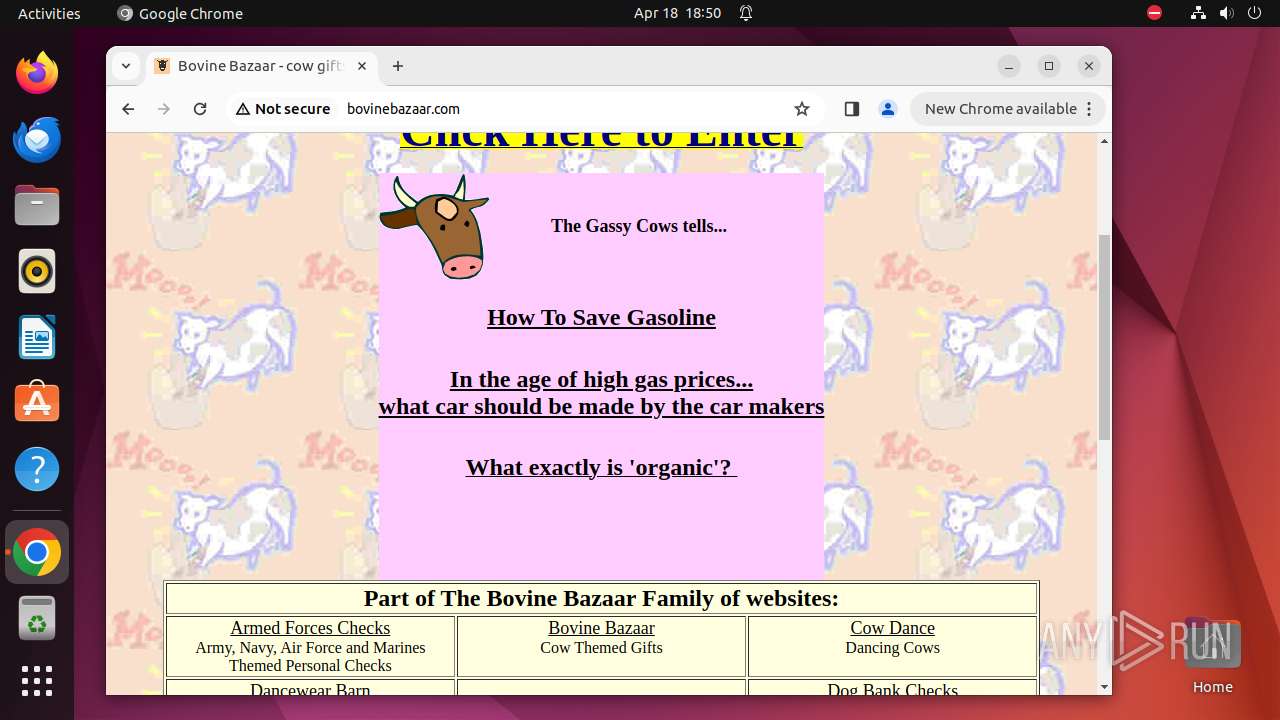Show site info via Not secure badge
Viewport: 1280px width, 720px height.
283,109
